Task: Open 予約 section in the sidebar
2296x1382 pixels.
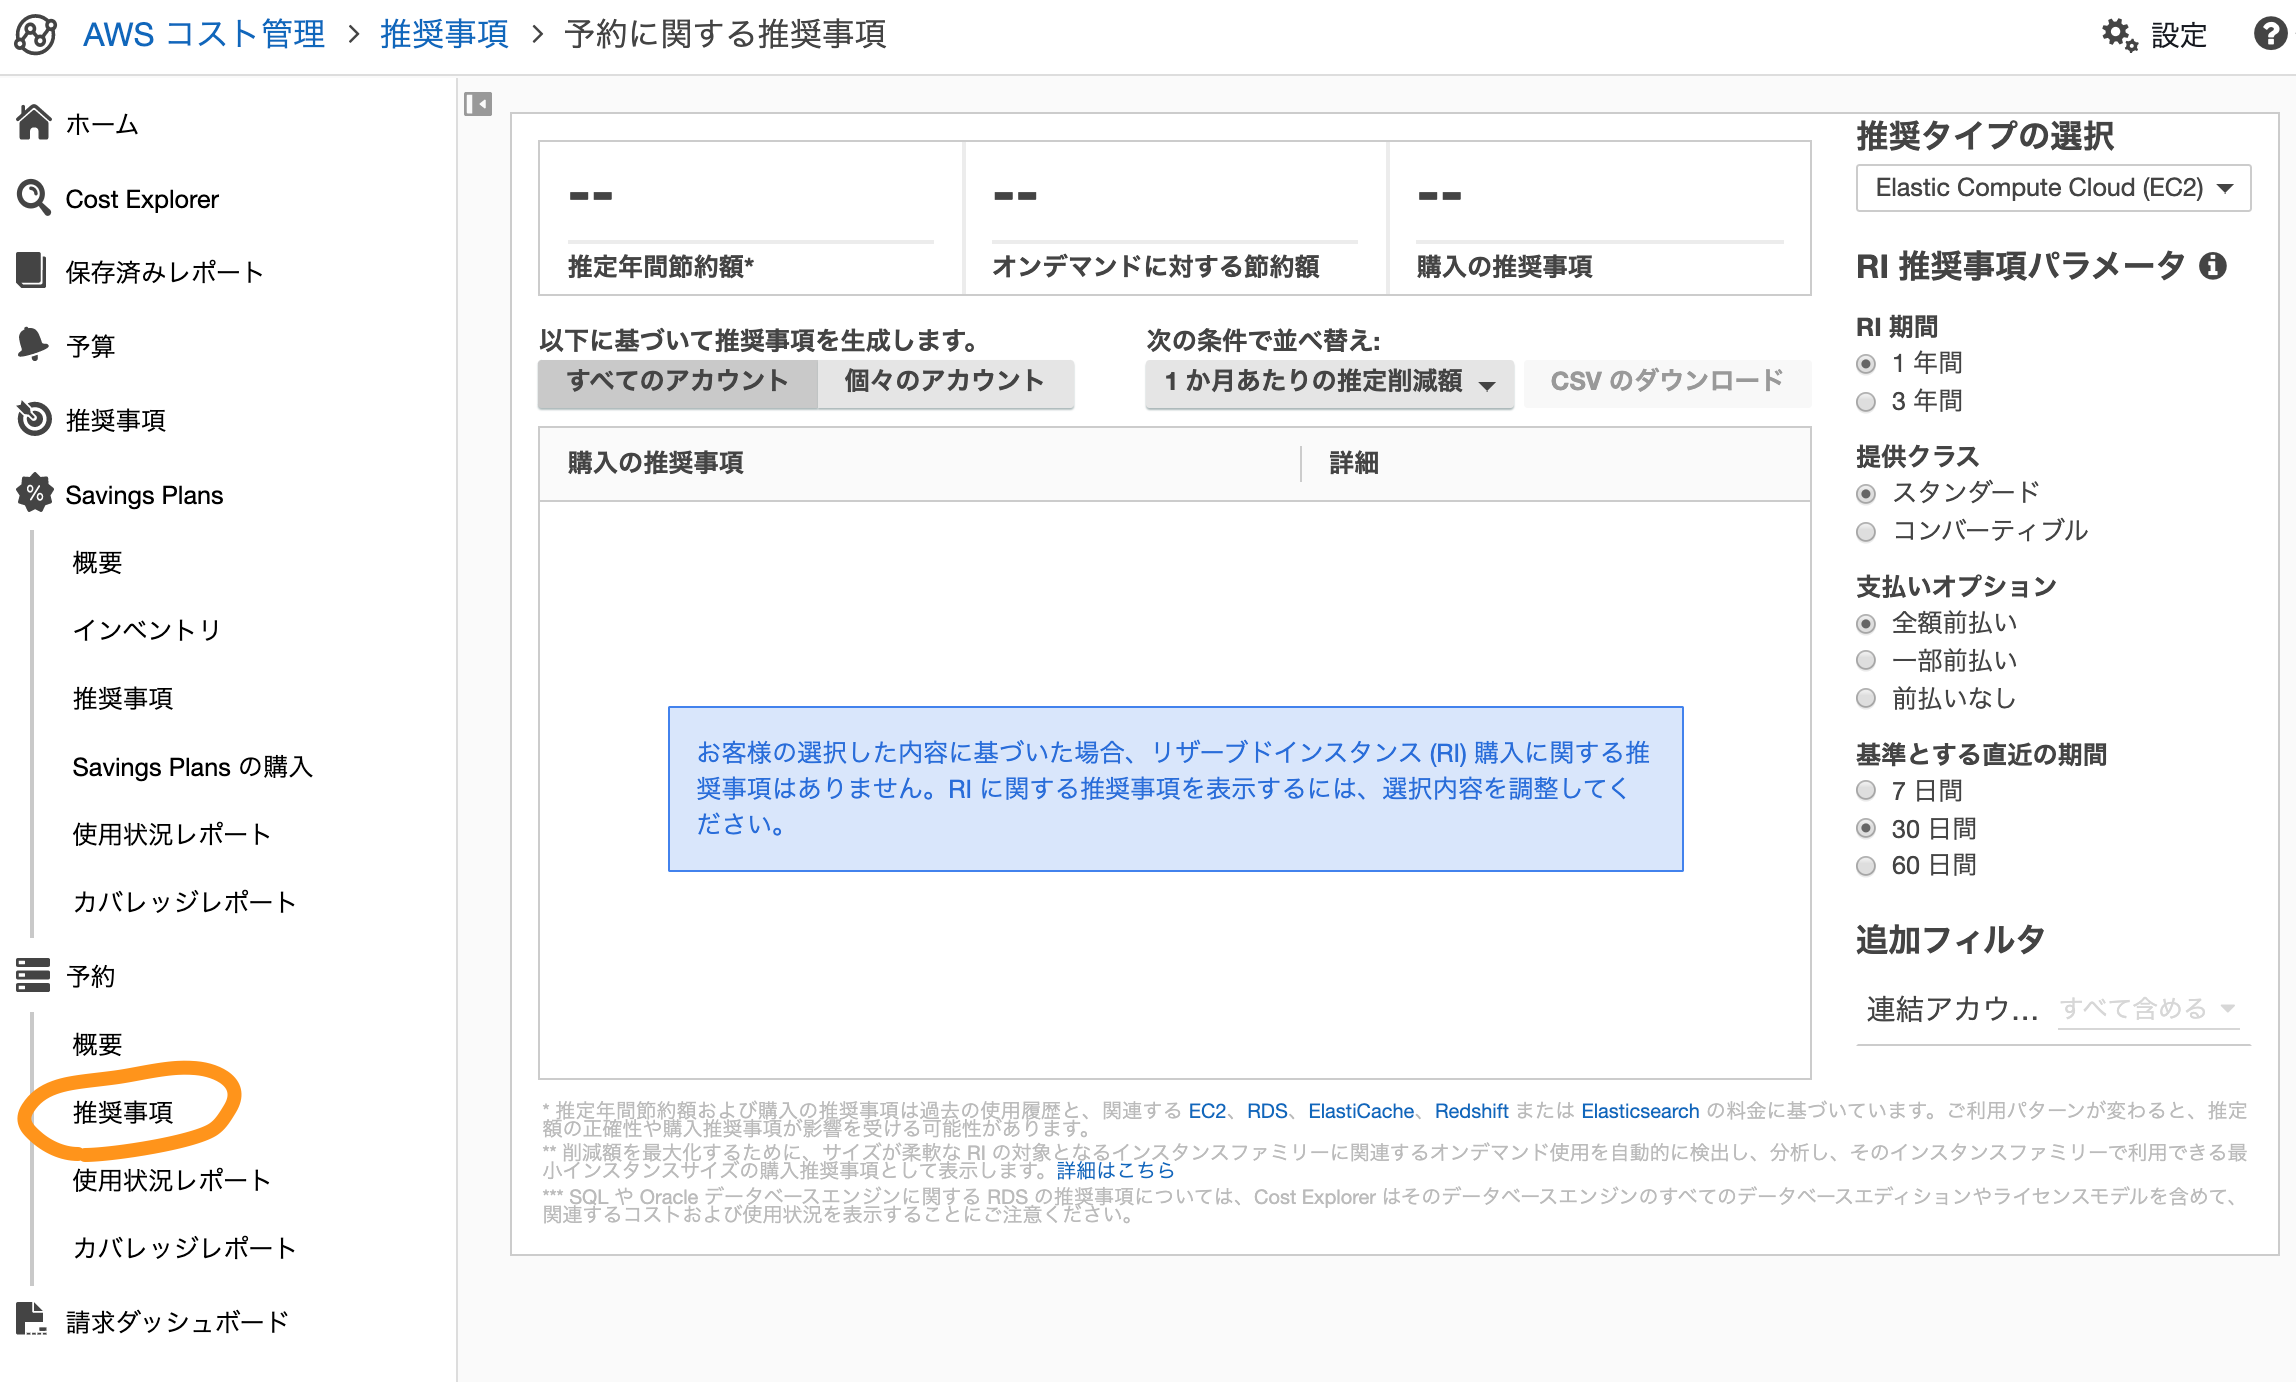Action: click(91, 975)
